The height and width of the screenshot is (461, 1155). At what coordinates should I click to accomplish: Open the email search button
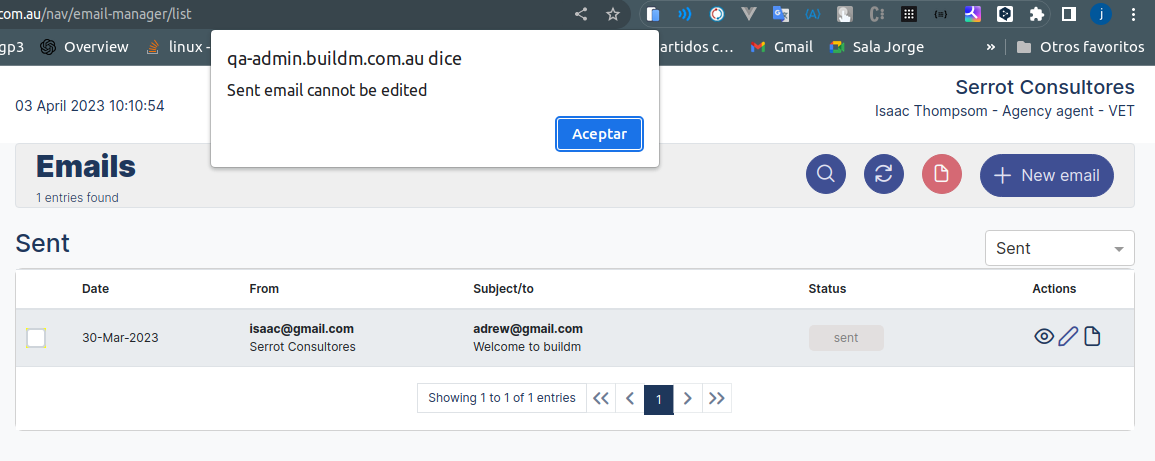[x=826, y=175]
